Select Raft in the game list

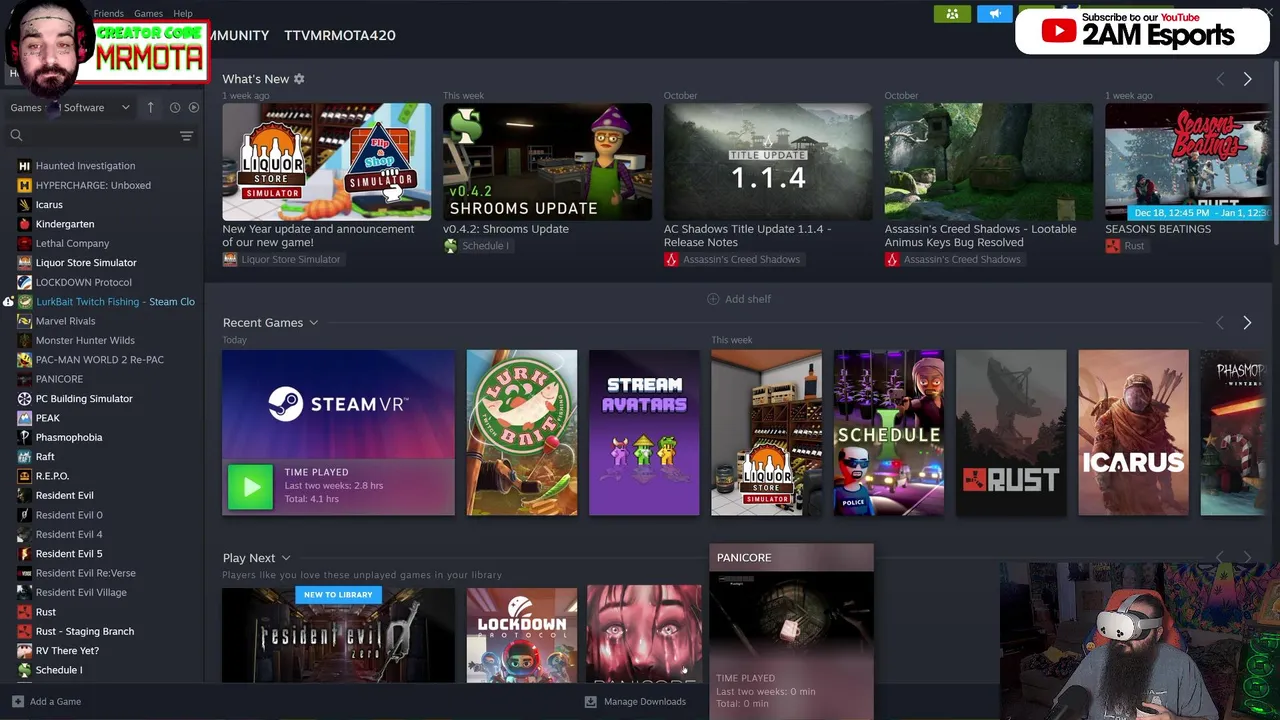[x=45, y=456]
